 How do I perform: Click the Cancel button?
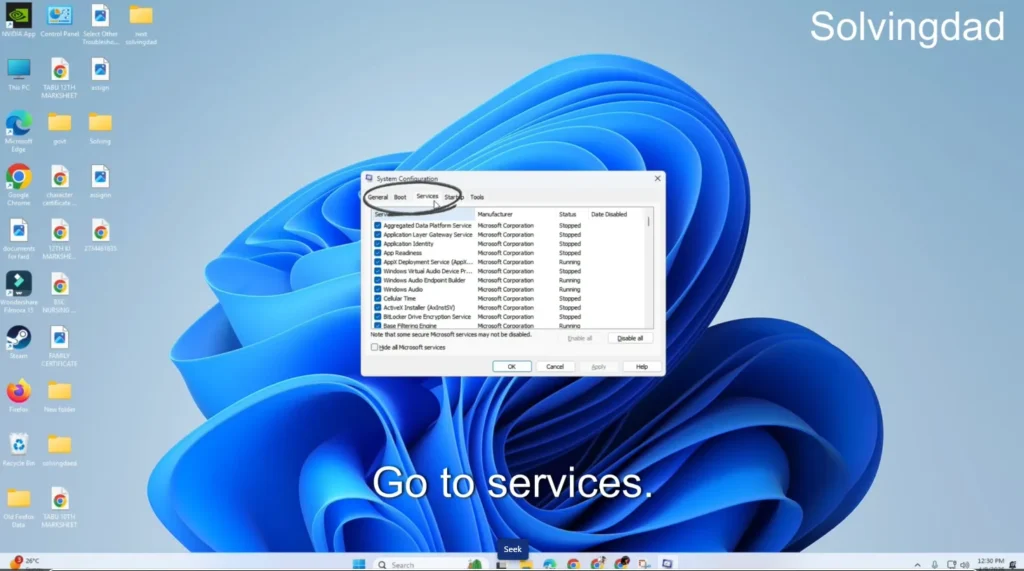coord(554,367)
